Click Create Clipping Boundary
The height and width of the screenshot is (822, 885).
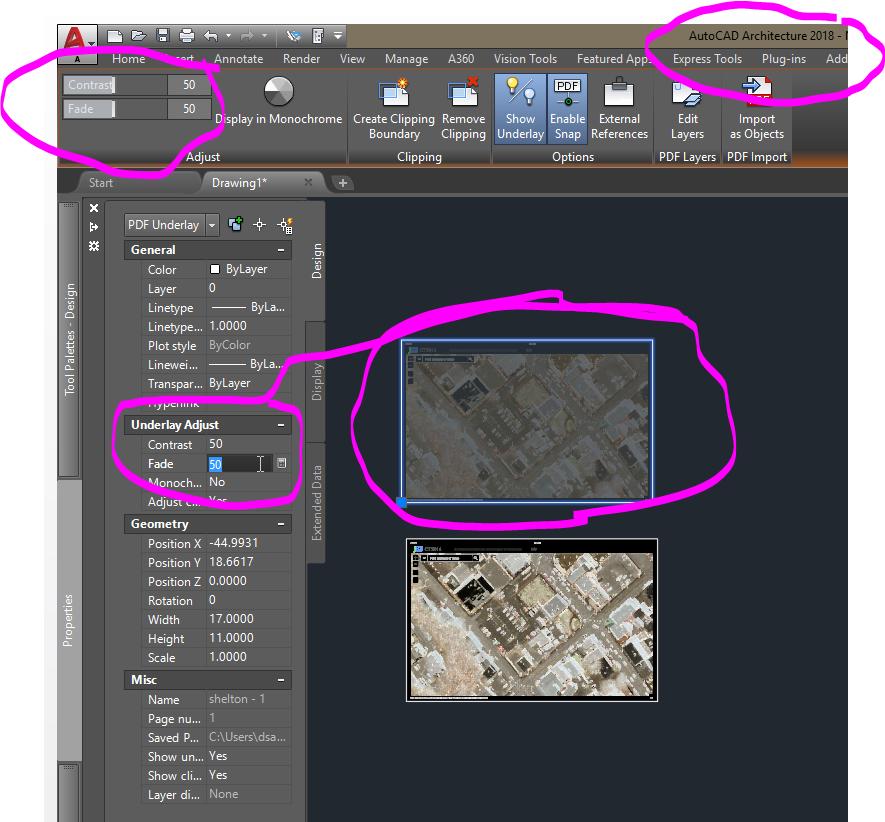(x=394, y=108)
